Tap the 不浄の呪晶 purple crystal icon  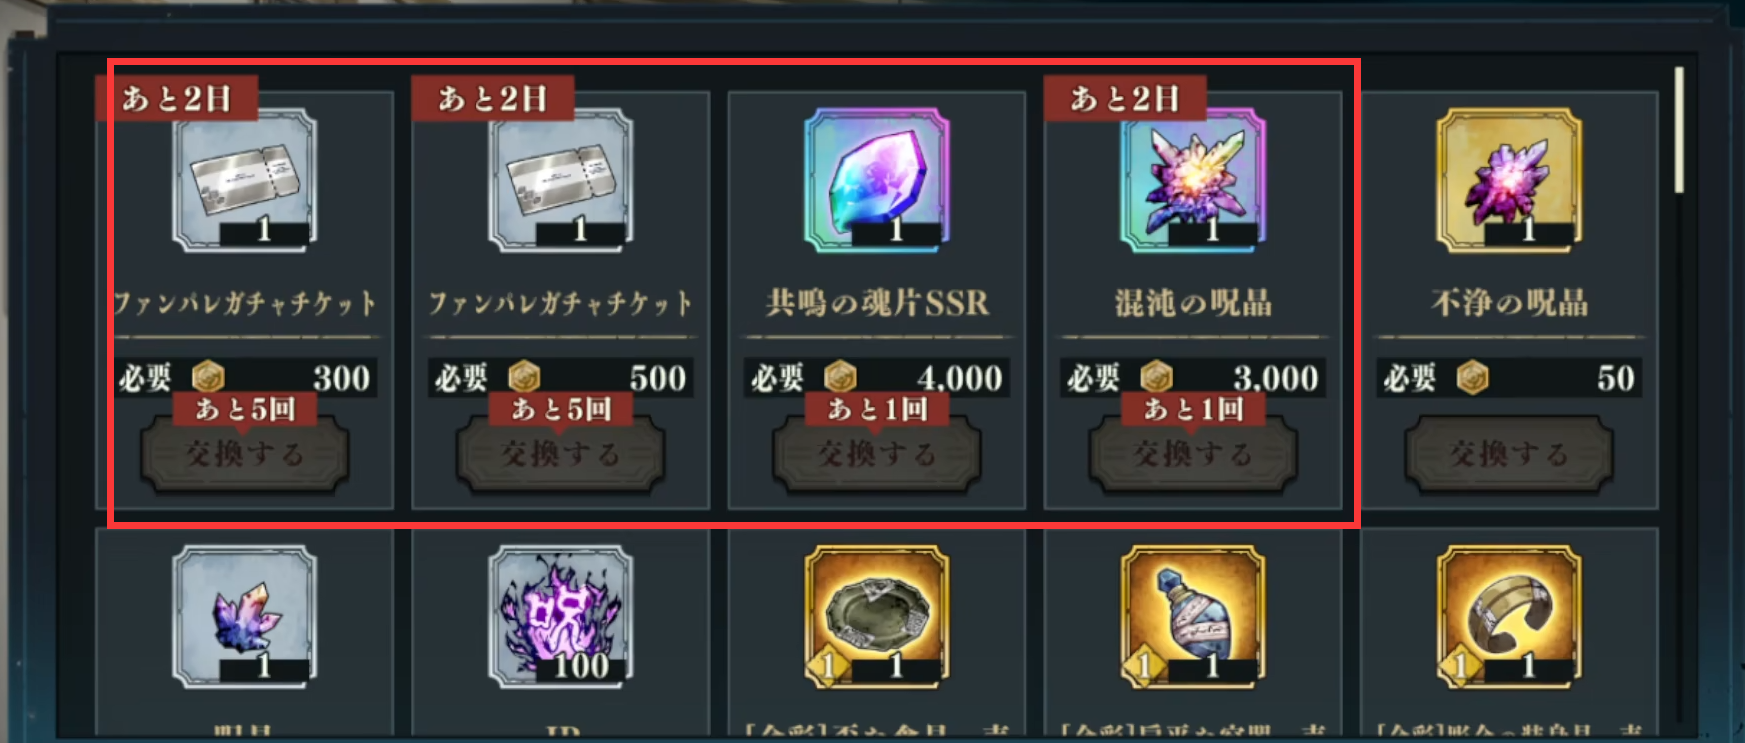pyautogui.click(x=1509, y=180)
